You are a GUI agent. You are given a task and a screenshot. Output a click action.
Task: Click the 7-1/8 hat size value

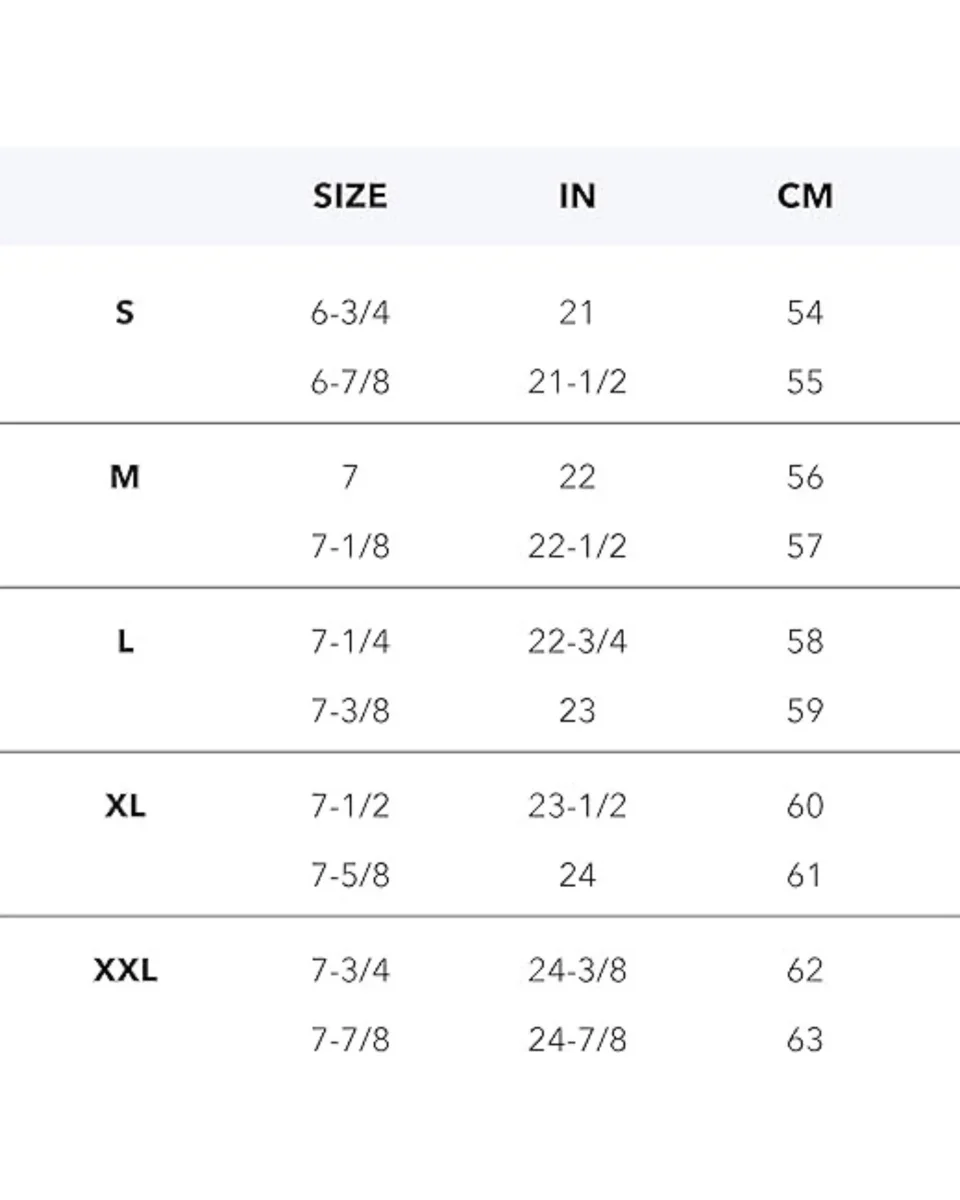point(349,546)
